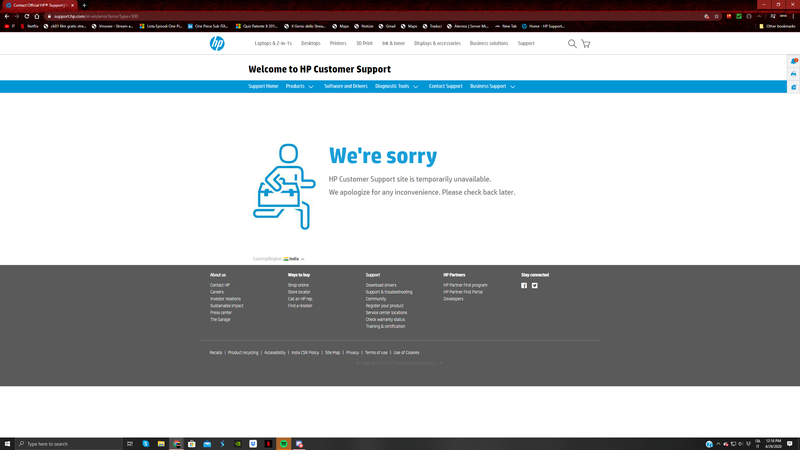The height and width of the screenshot is (450, 800).
Task: Open Netflix from taskbar
Action: [x=268, y=444]
